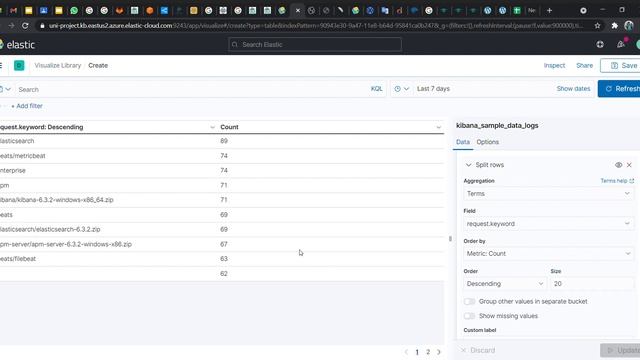640x360 pixels.
Task: Toggle the KQL query language switcher
Action: 376,89
